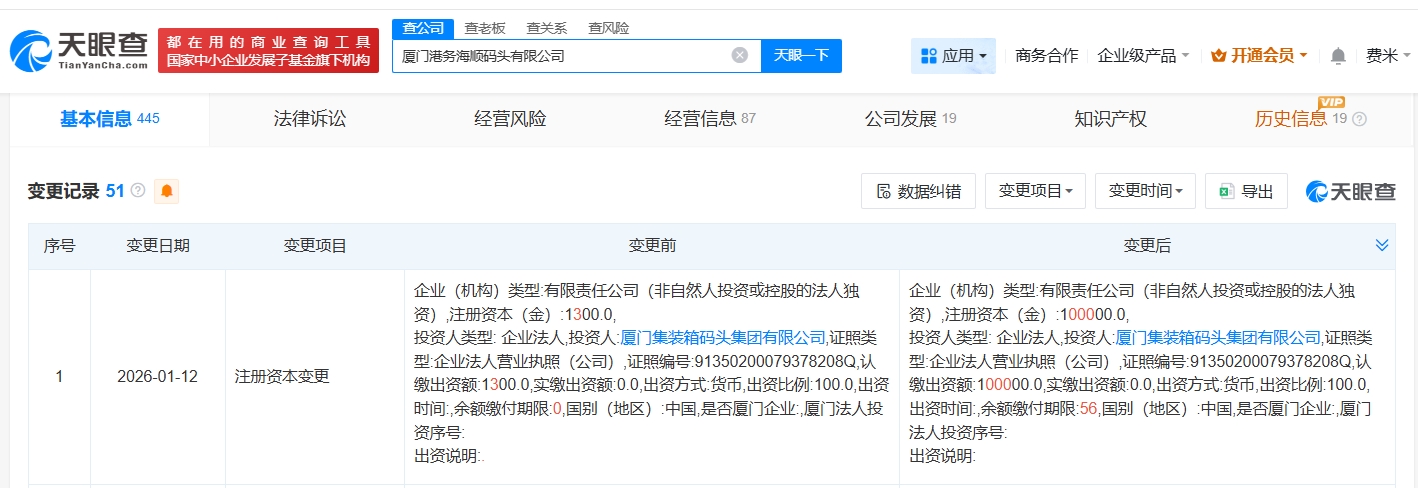This screenshot has width=1418, height=488.
Task: Open the 经营风险 tab
Action: click(510, 119)
